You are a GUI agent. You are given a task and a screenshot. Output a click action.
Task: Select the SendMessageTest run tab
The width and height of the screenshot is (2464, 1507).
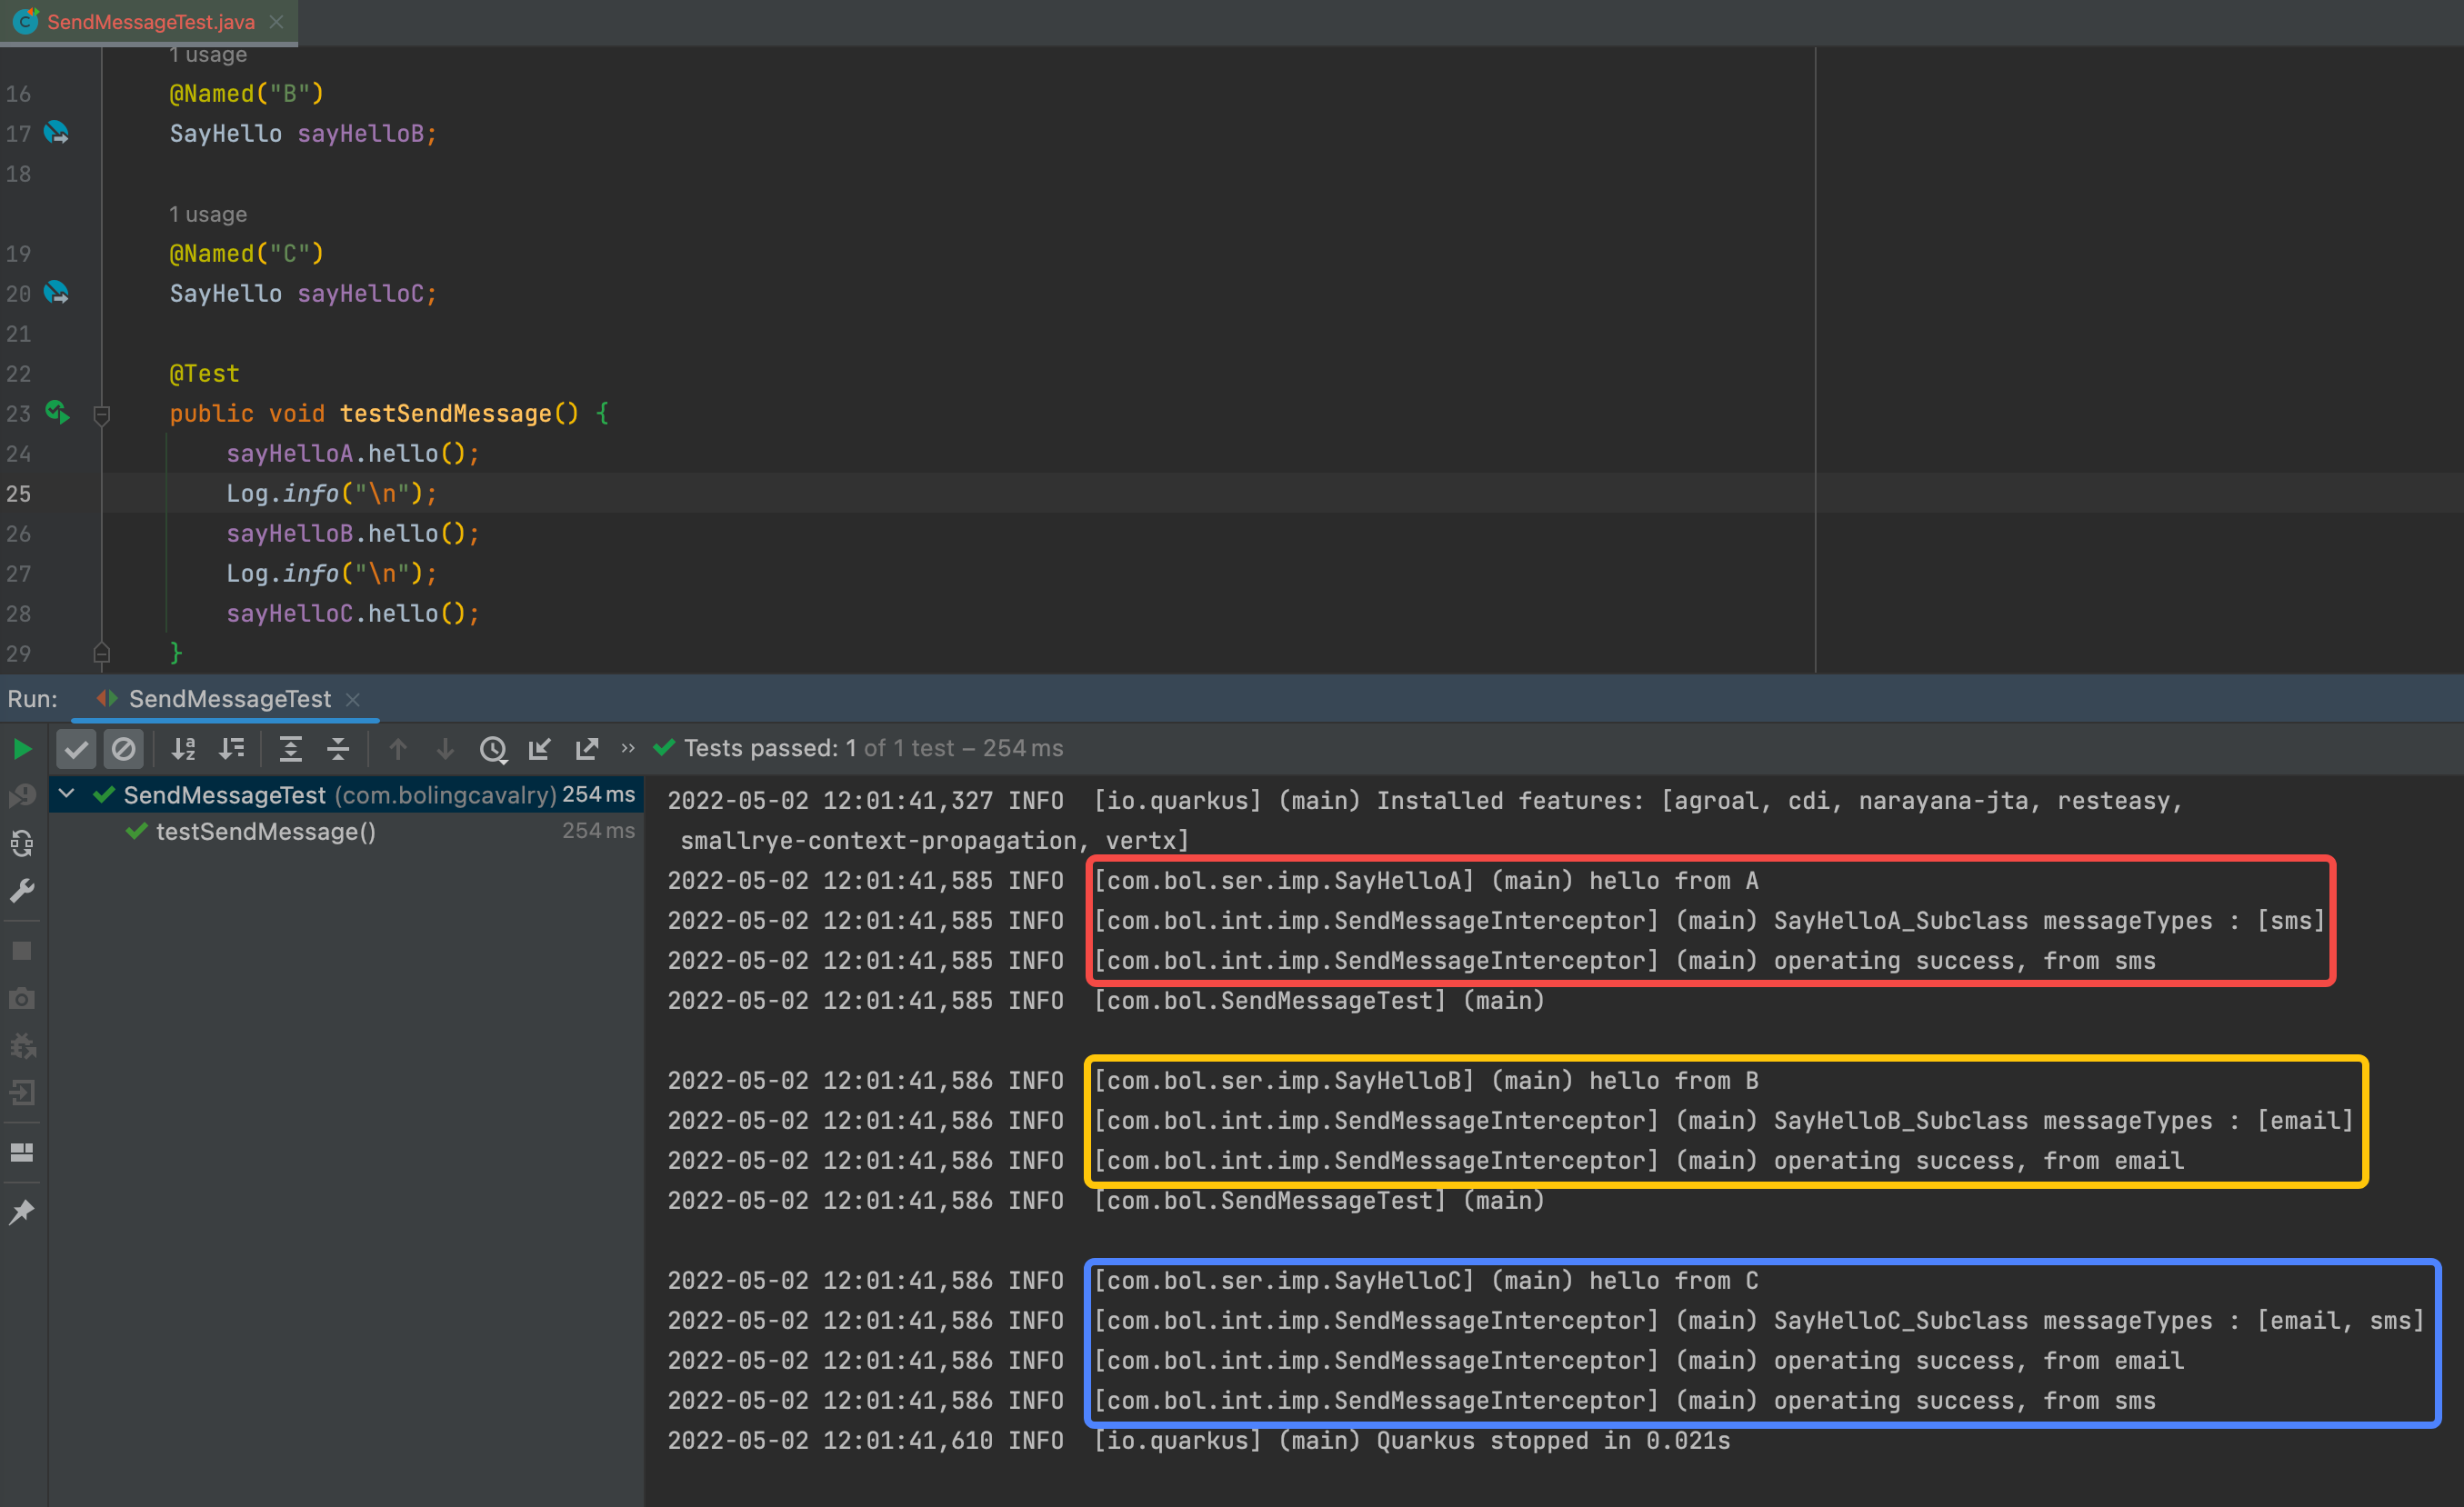pos(229,698)
